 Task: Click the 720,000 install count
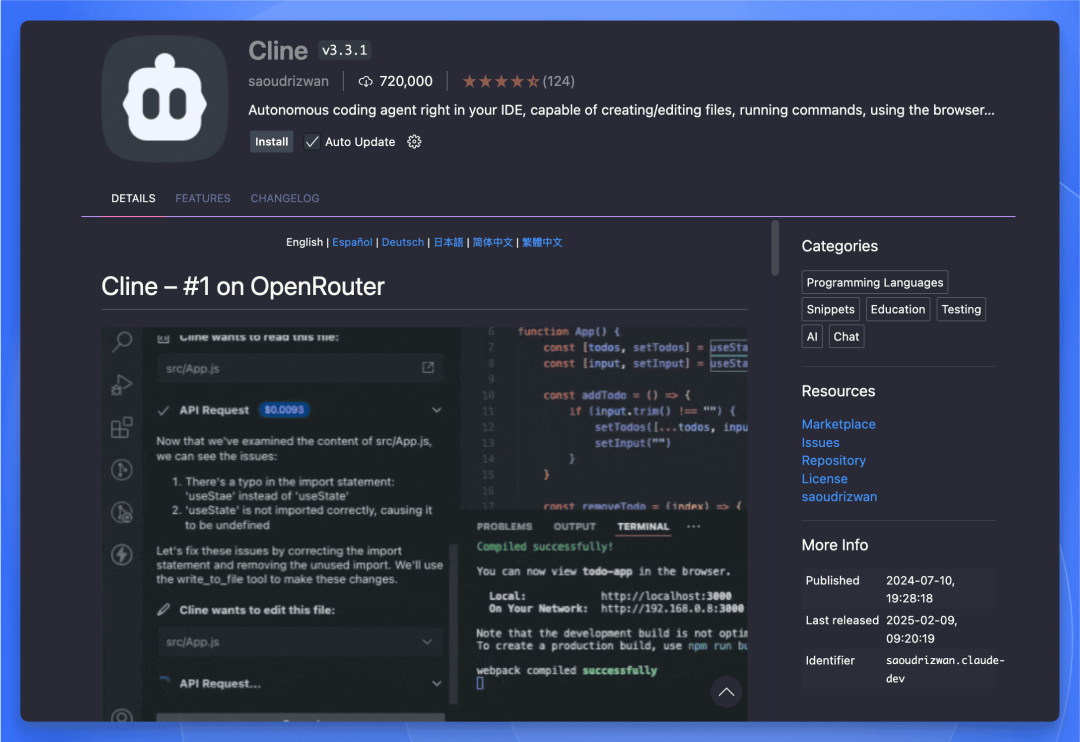coord(406,81)
